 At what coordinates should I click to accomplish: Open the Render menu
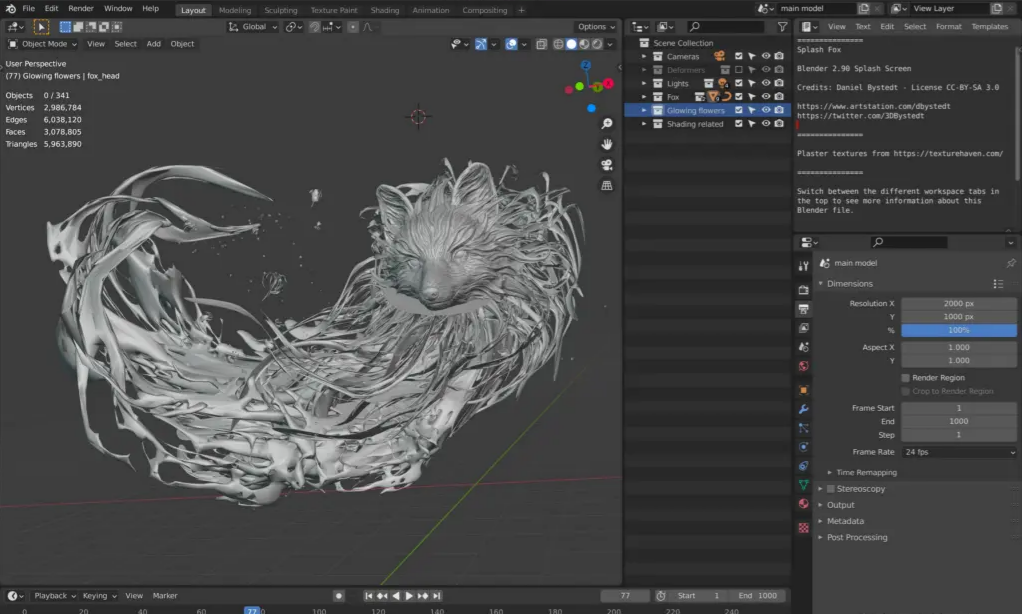pyautogui.click(x=81, y=8)
